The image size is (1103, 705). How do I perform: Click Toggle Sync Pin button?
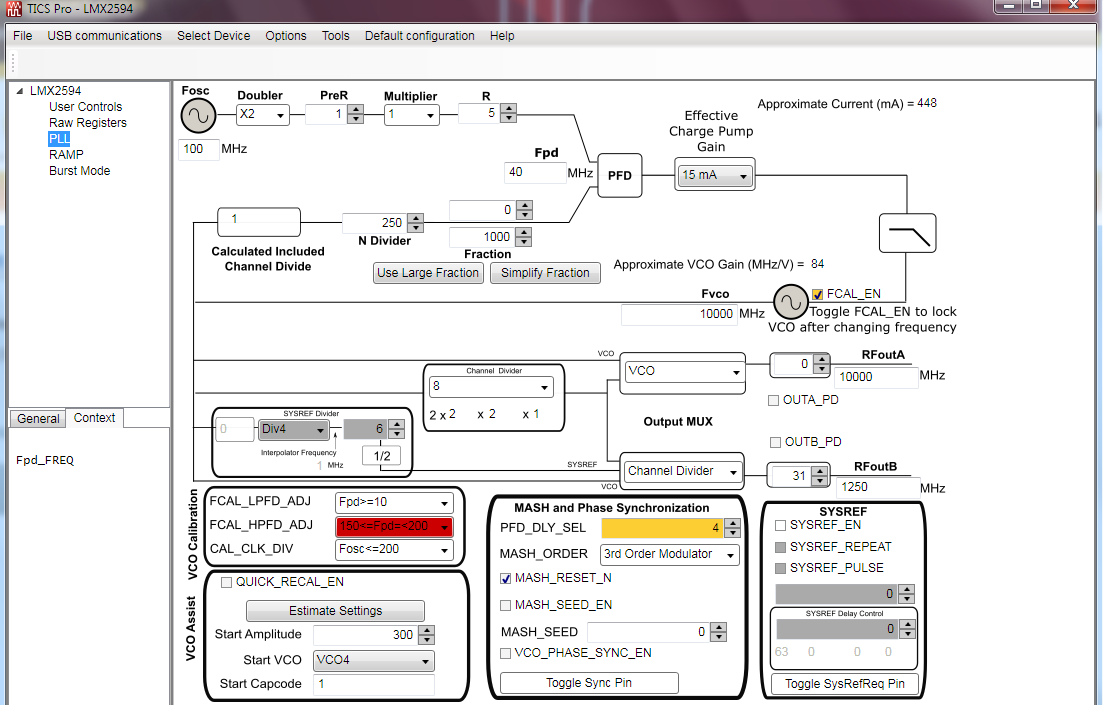click(x=589, y=682)
